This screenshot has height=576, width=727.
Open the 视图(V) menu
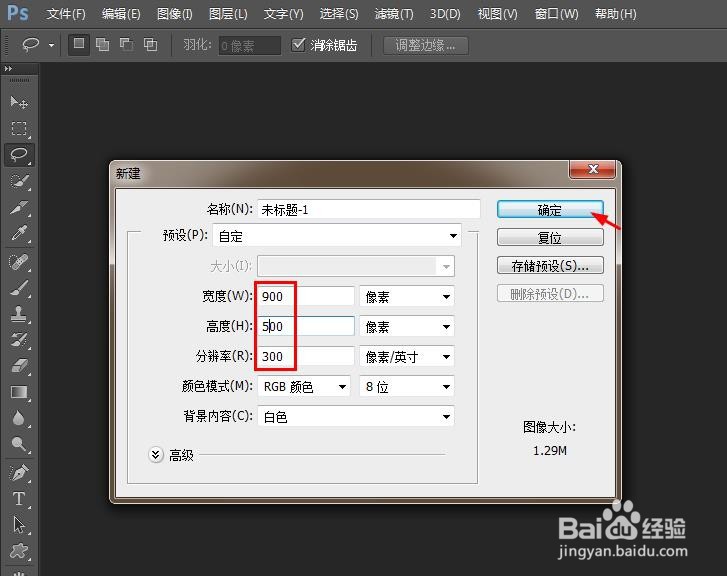click(497, 14)
